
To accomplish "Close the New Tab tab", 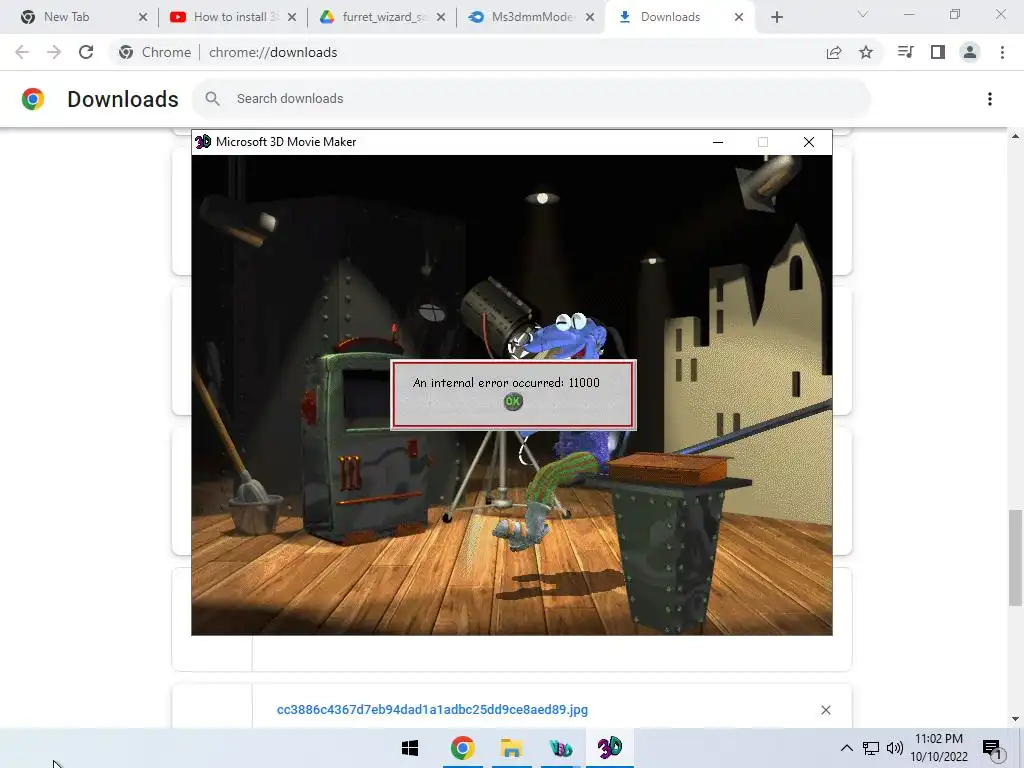I will pos(143,17).
